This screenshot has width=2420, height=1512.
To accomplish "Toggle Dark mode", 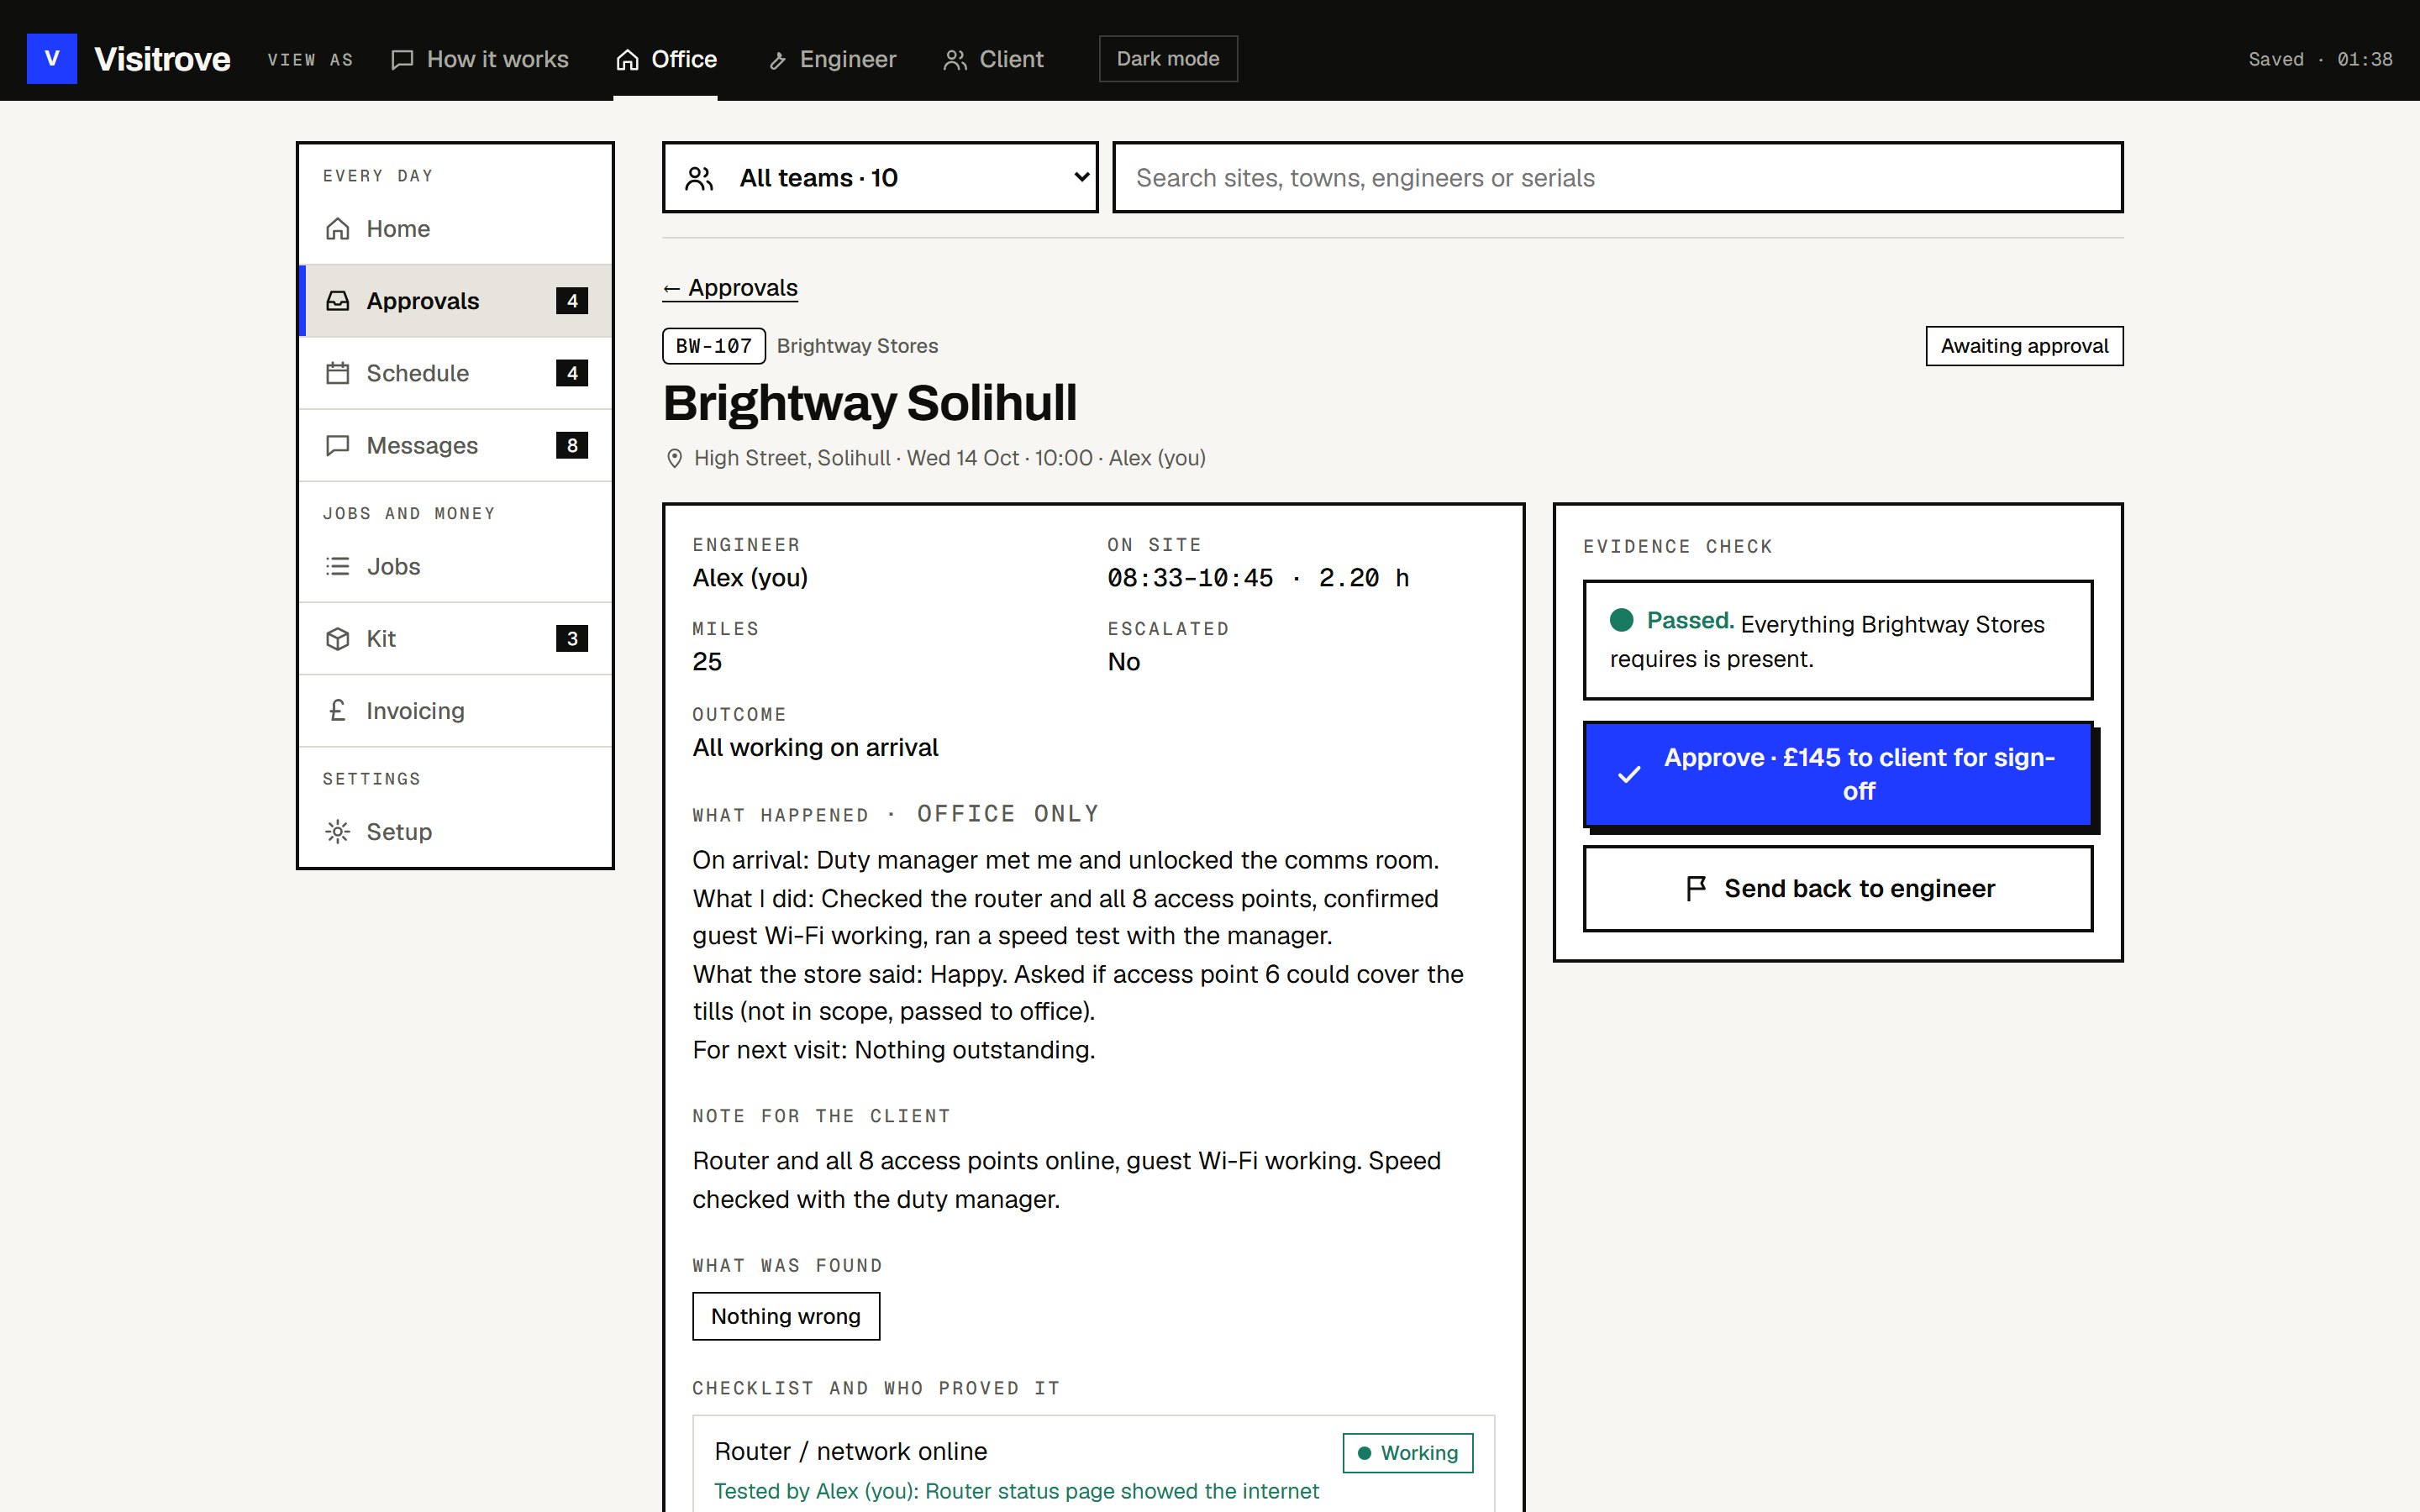I will [1168, 59].
